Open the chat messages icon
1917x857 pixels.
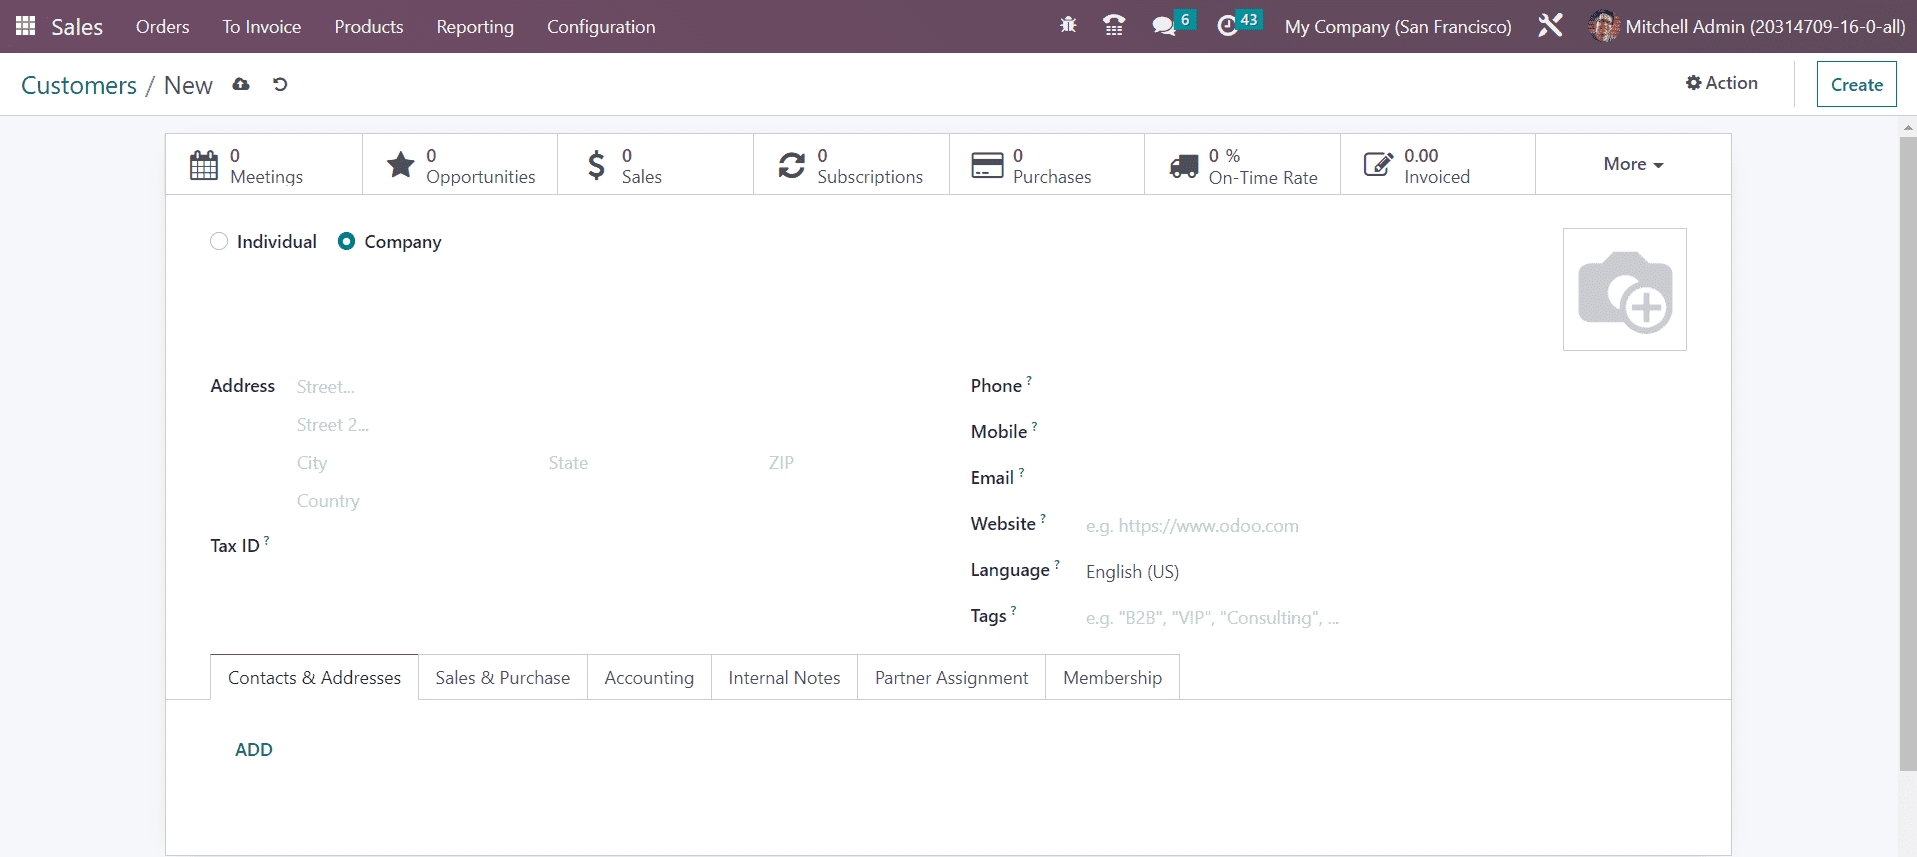(1163, 26)
